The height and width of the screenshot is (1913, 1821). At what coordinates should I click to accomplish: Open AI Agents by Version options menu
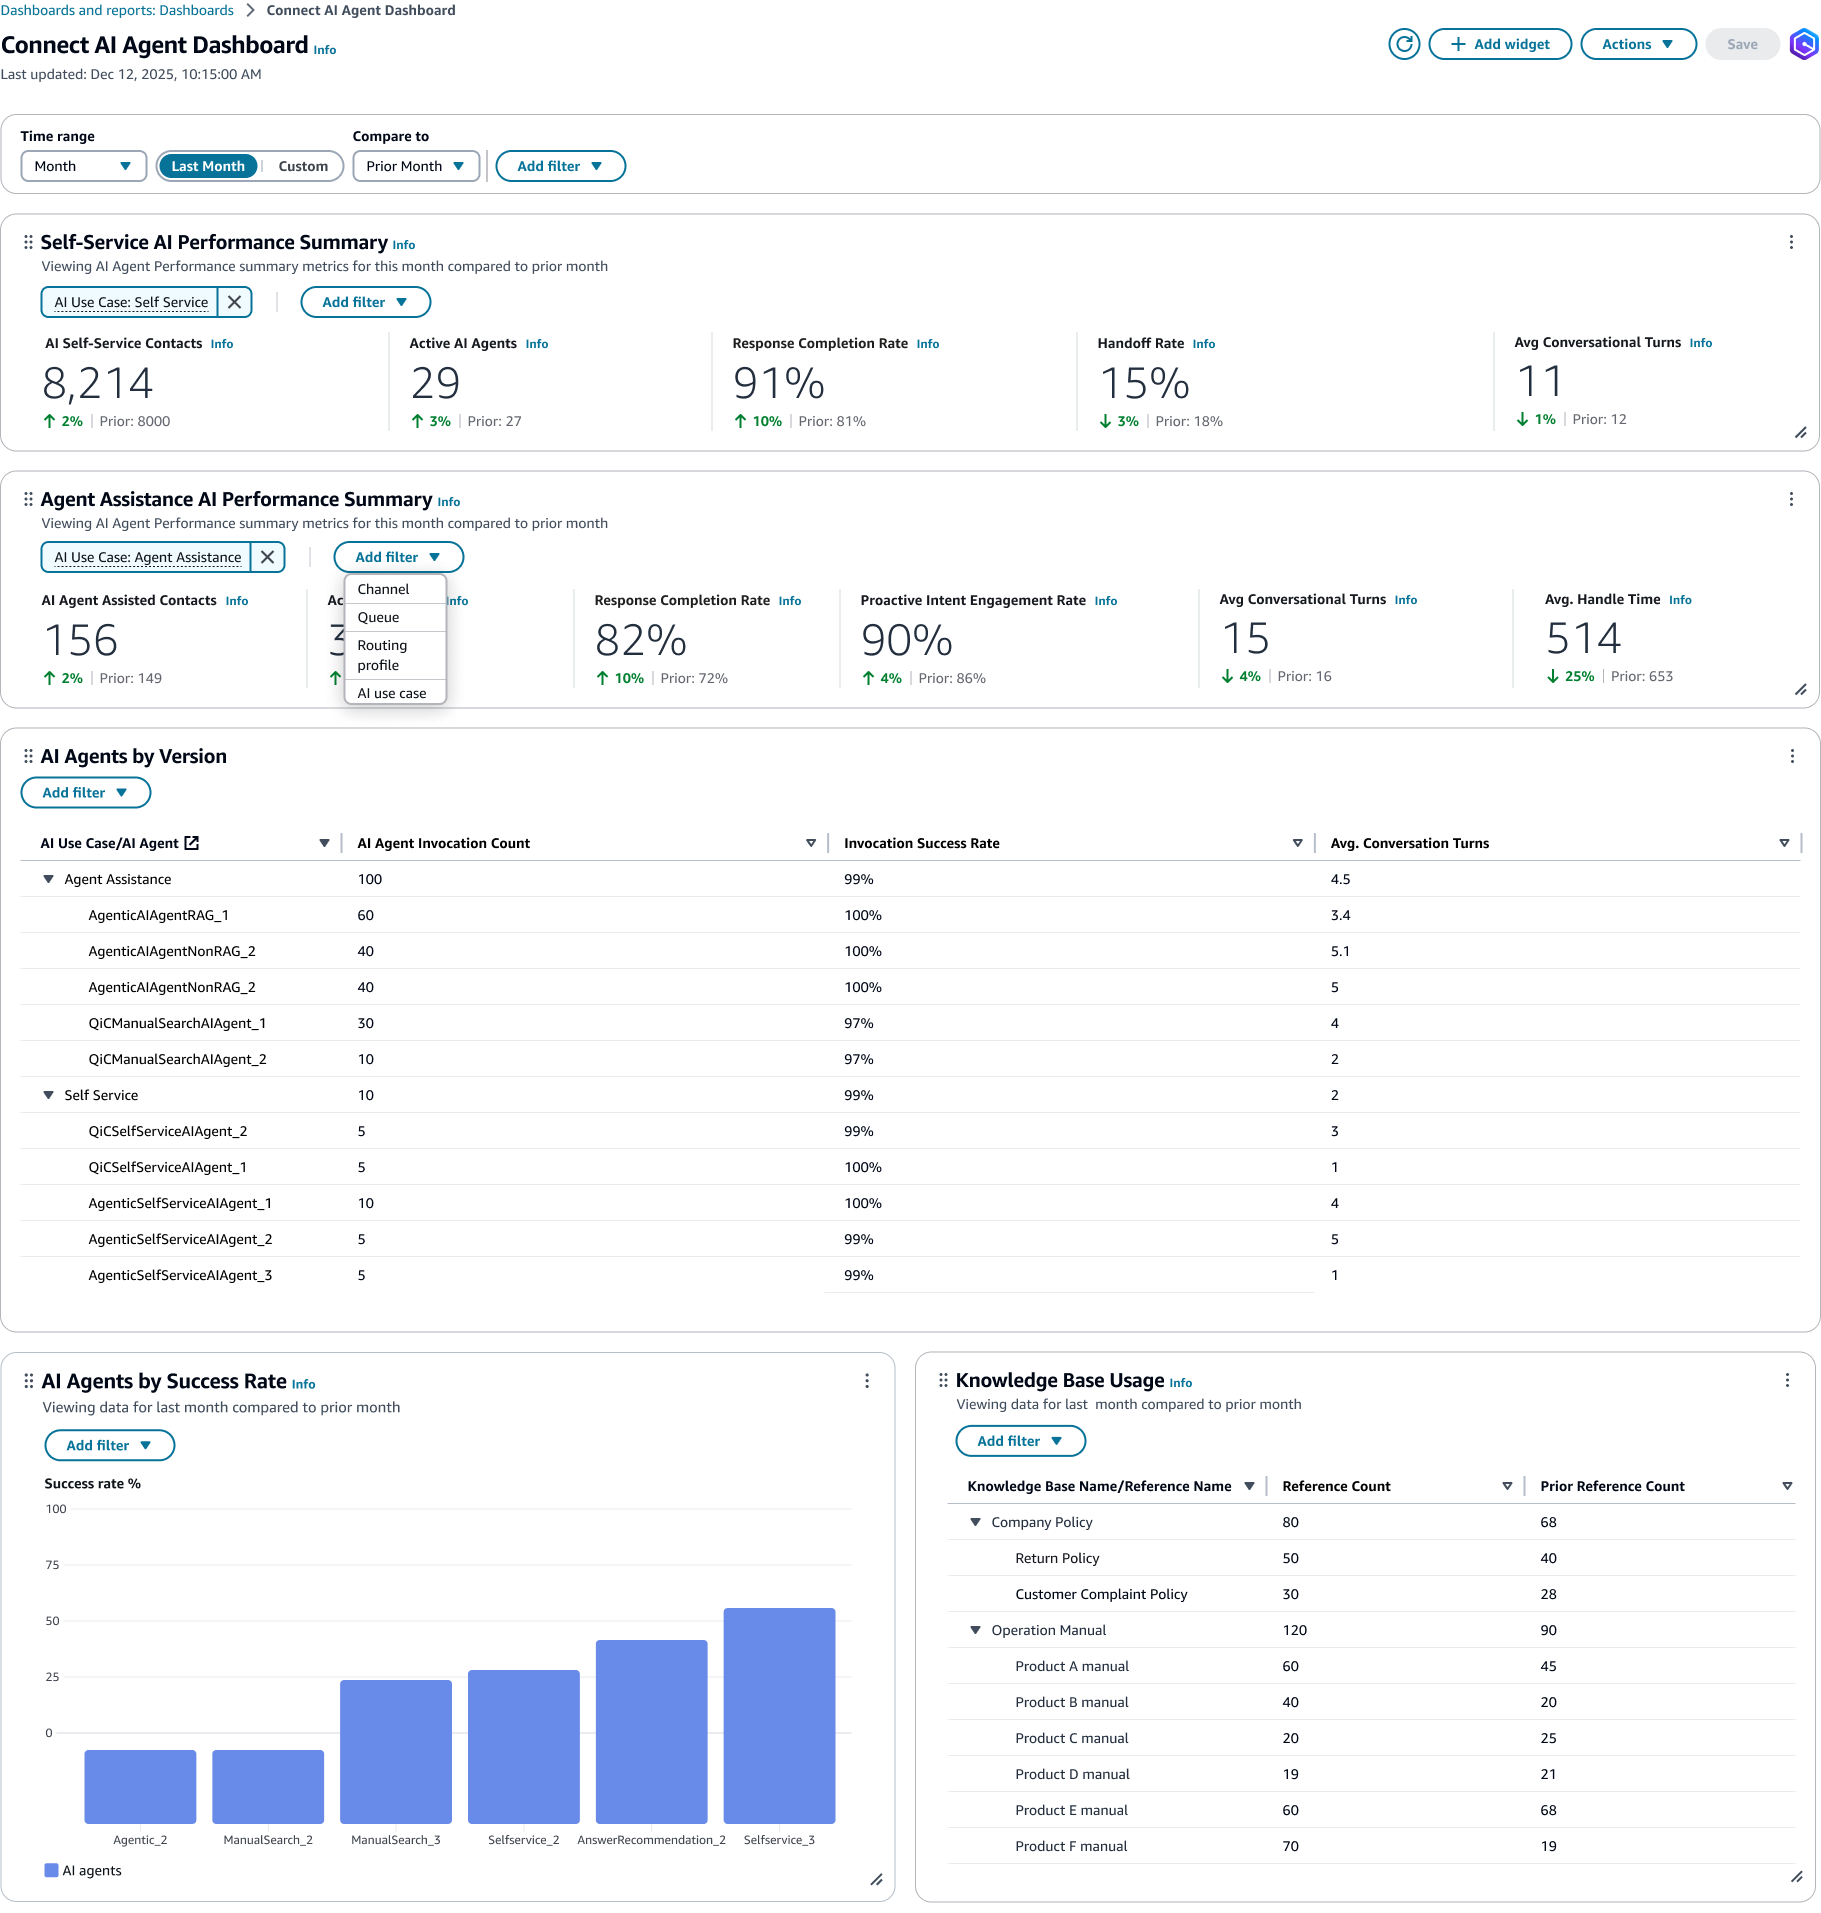tap(1791, 756)
